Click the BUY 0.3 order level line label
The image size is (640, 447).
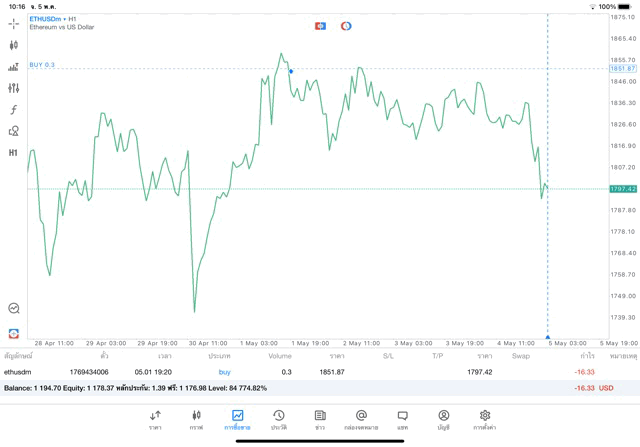tap(42, 65)
